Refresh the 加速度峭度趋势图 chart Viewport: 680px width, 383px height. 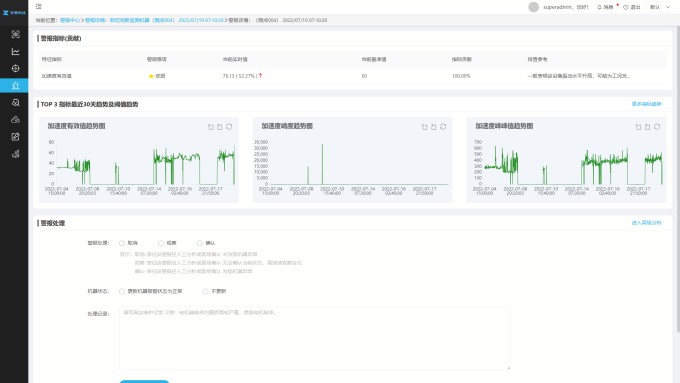click(443, 127)
